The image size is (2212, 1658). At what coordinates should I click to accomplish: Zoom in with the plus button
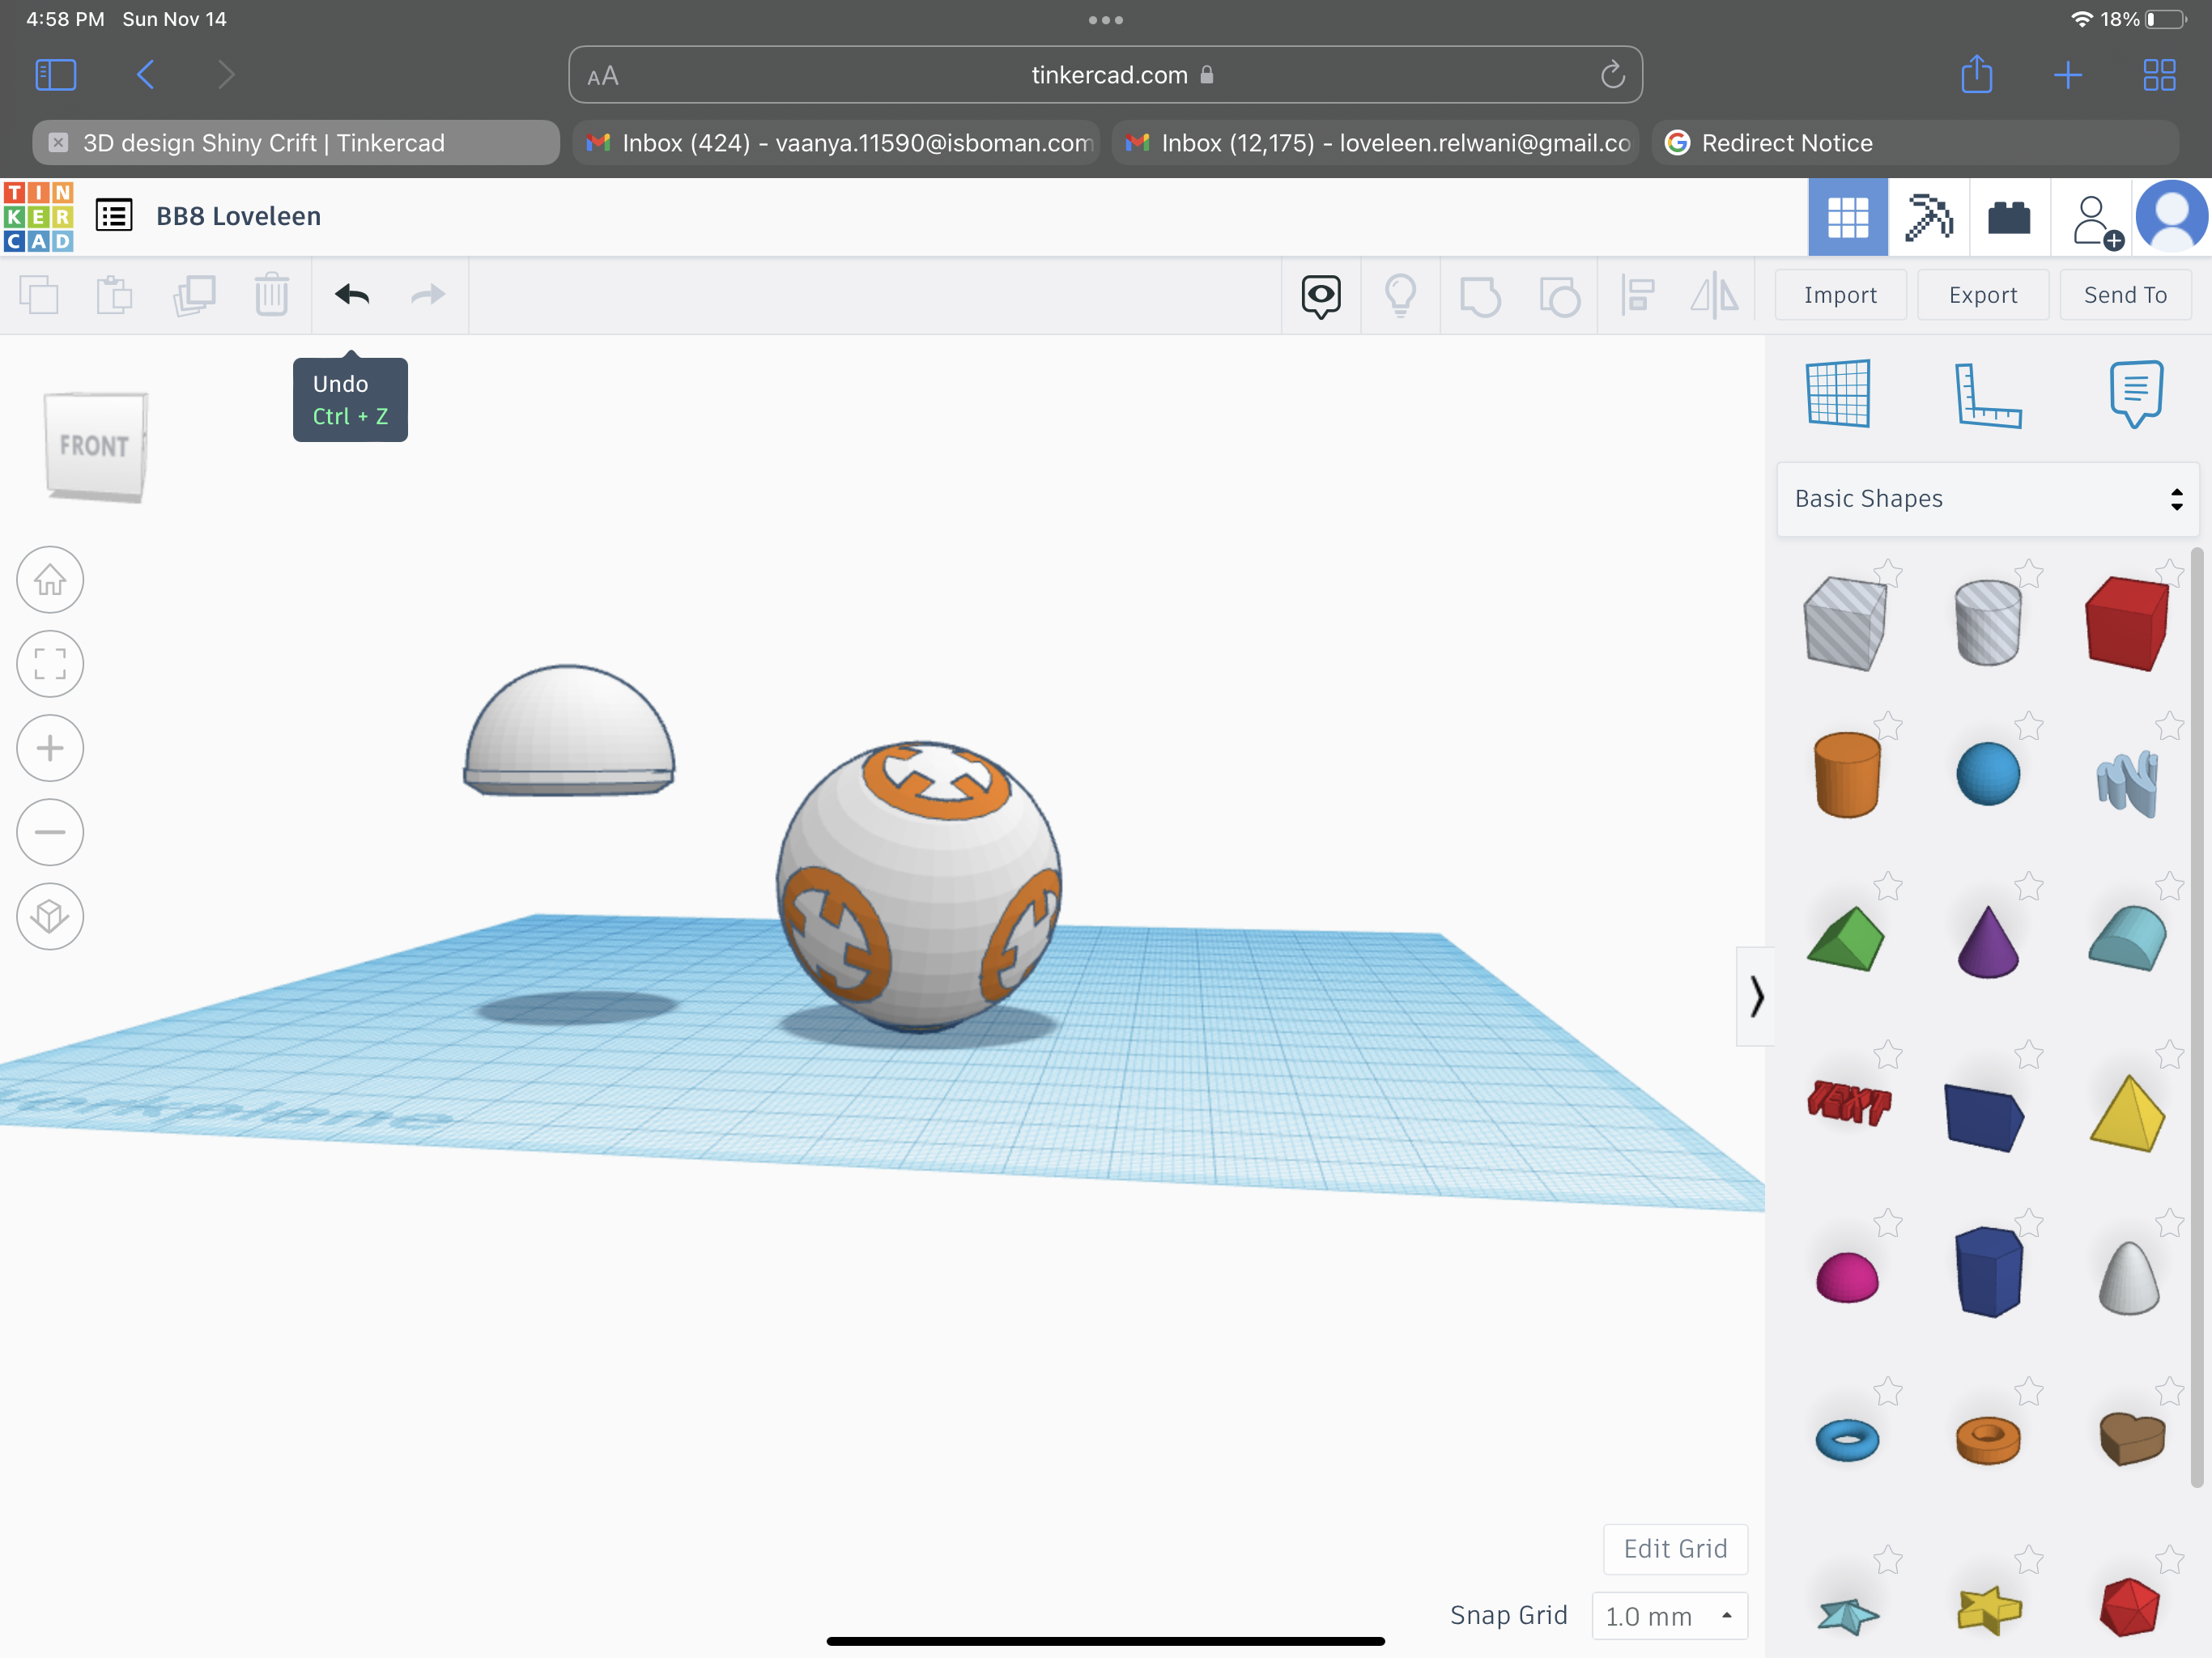click(50, 748)
